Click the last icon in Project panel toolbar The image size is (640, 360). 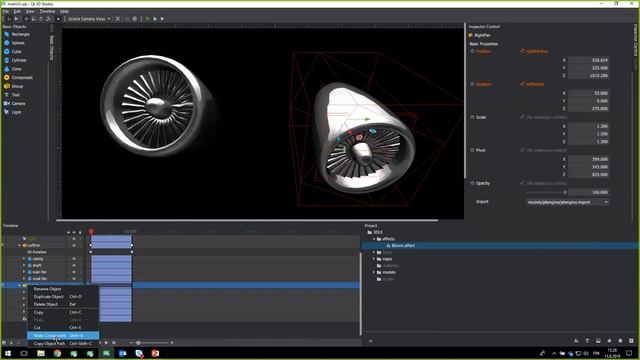point(631,340)
